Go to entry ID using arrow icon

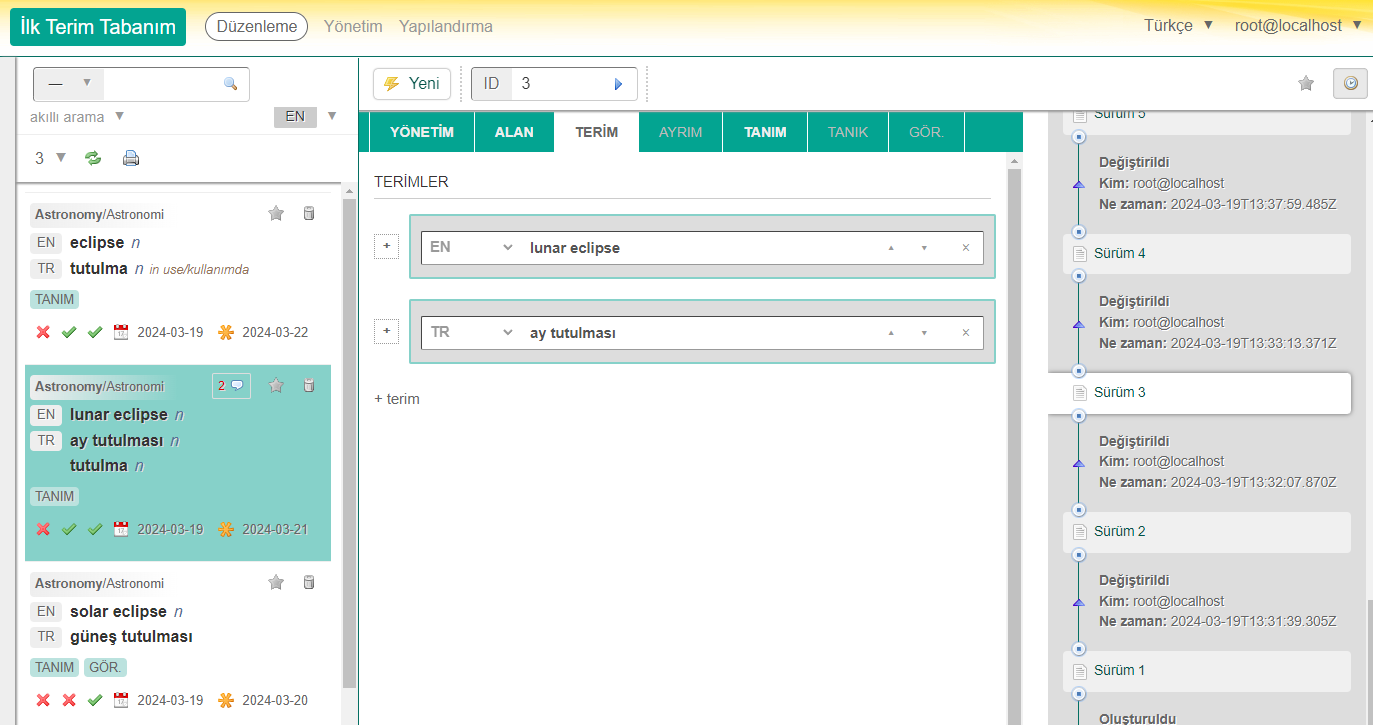tap(618, 84)
